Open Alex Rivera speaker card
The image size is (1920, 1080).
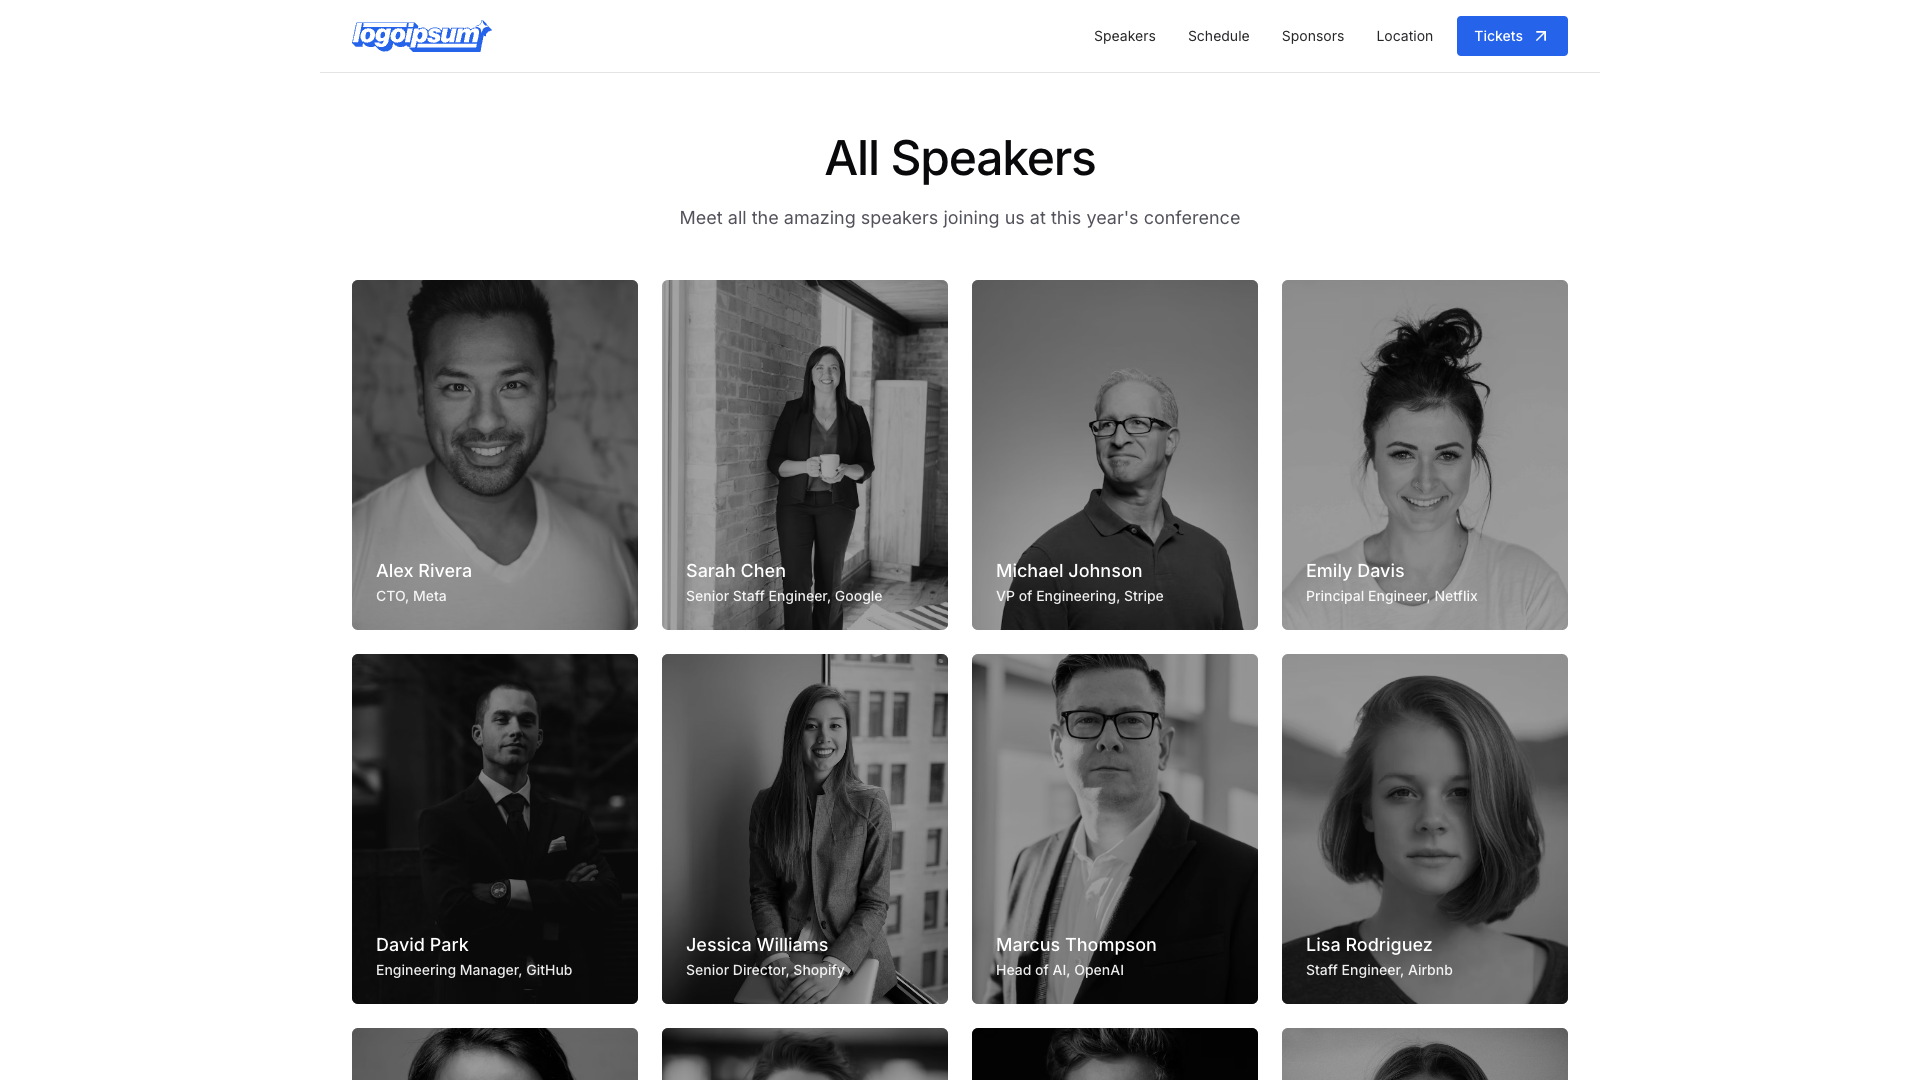(x=495, y=455)
